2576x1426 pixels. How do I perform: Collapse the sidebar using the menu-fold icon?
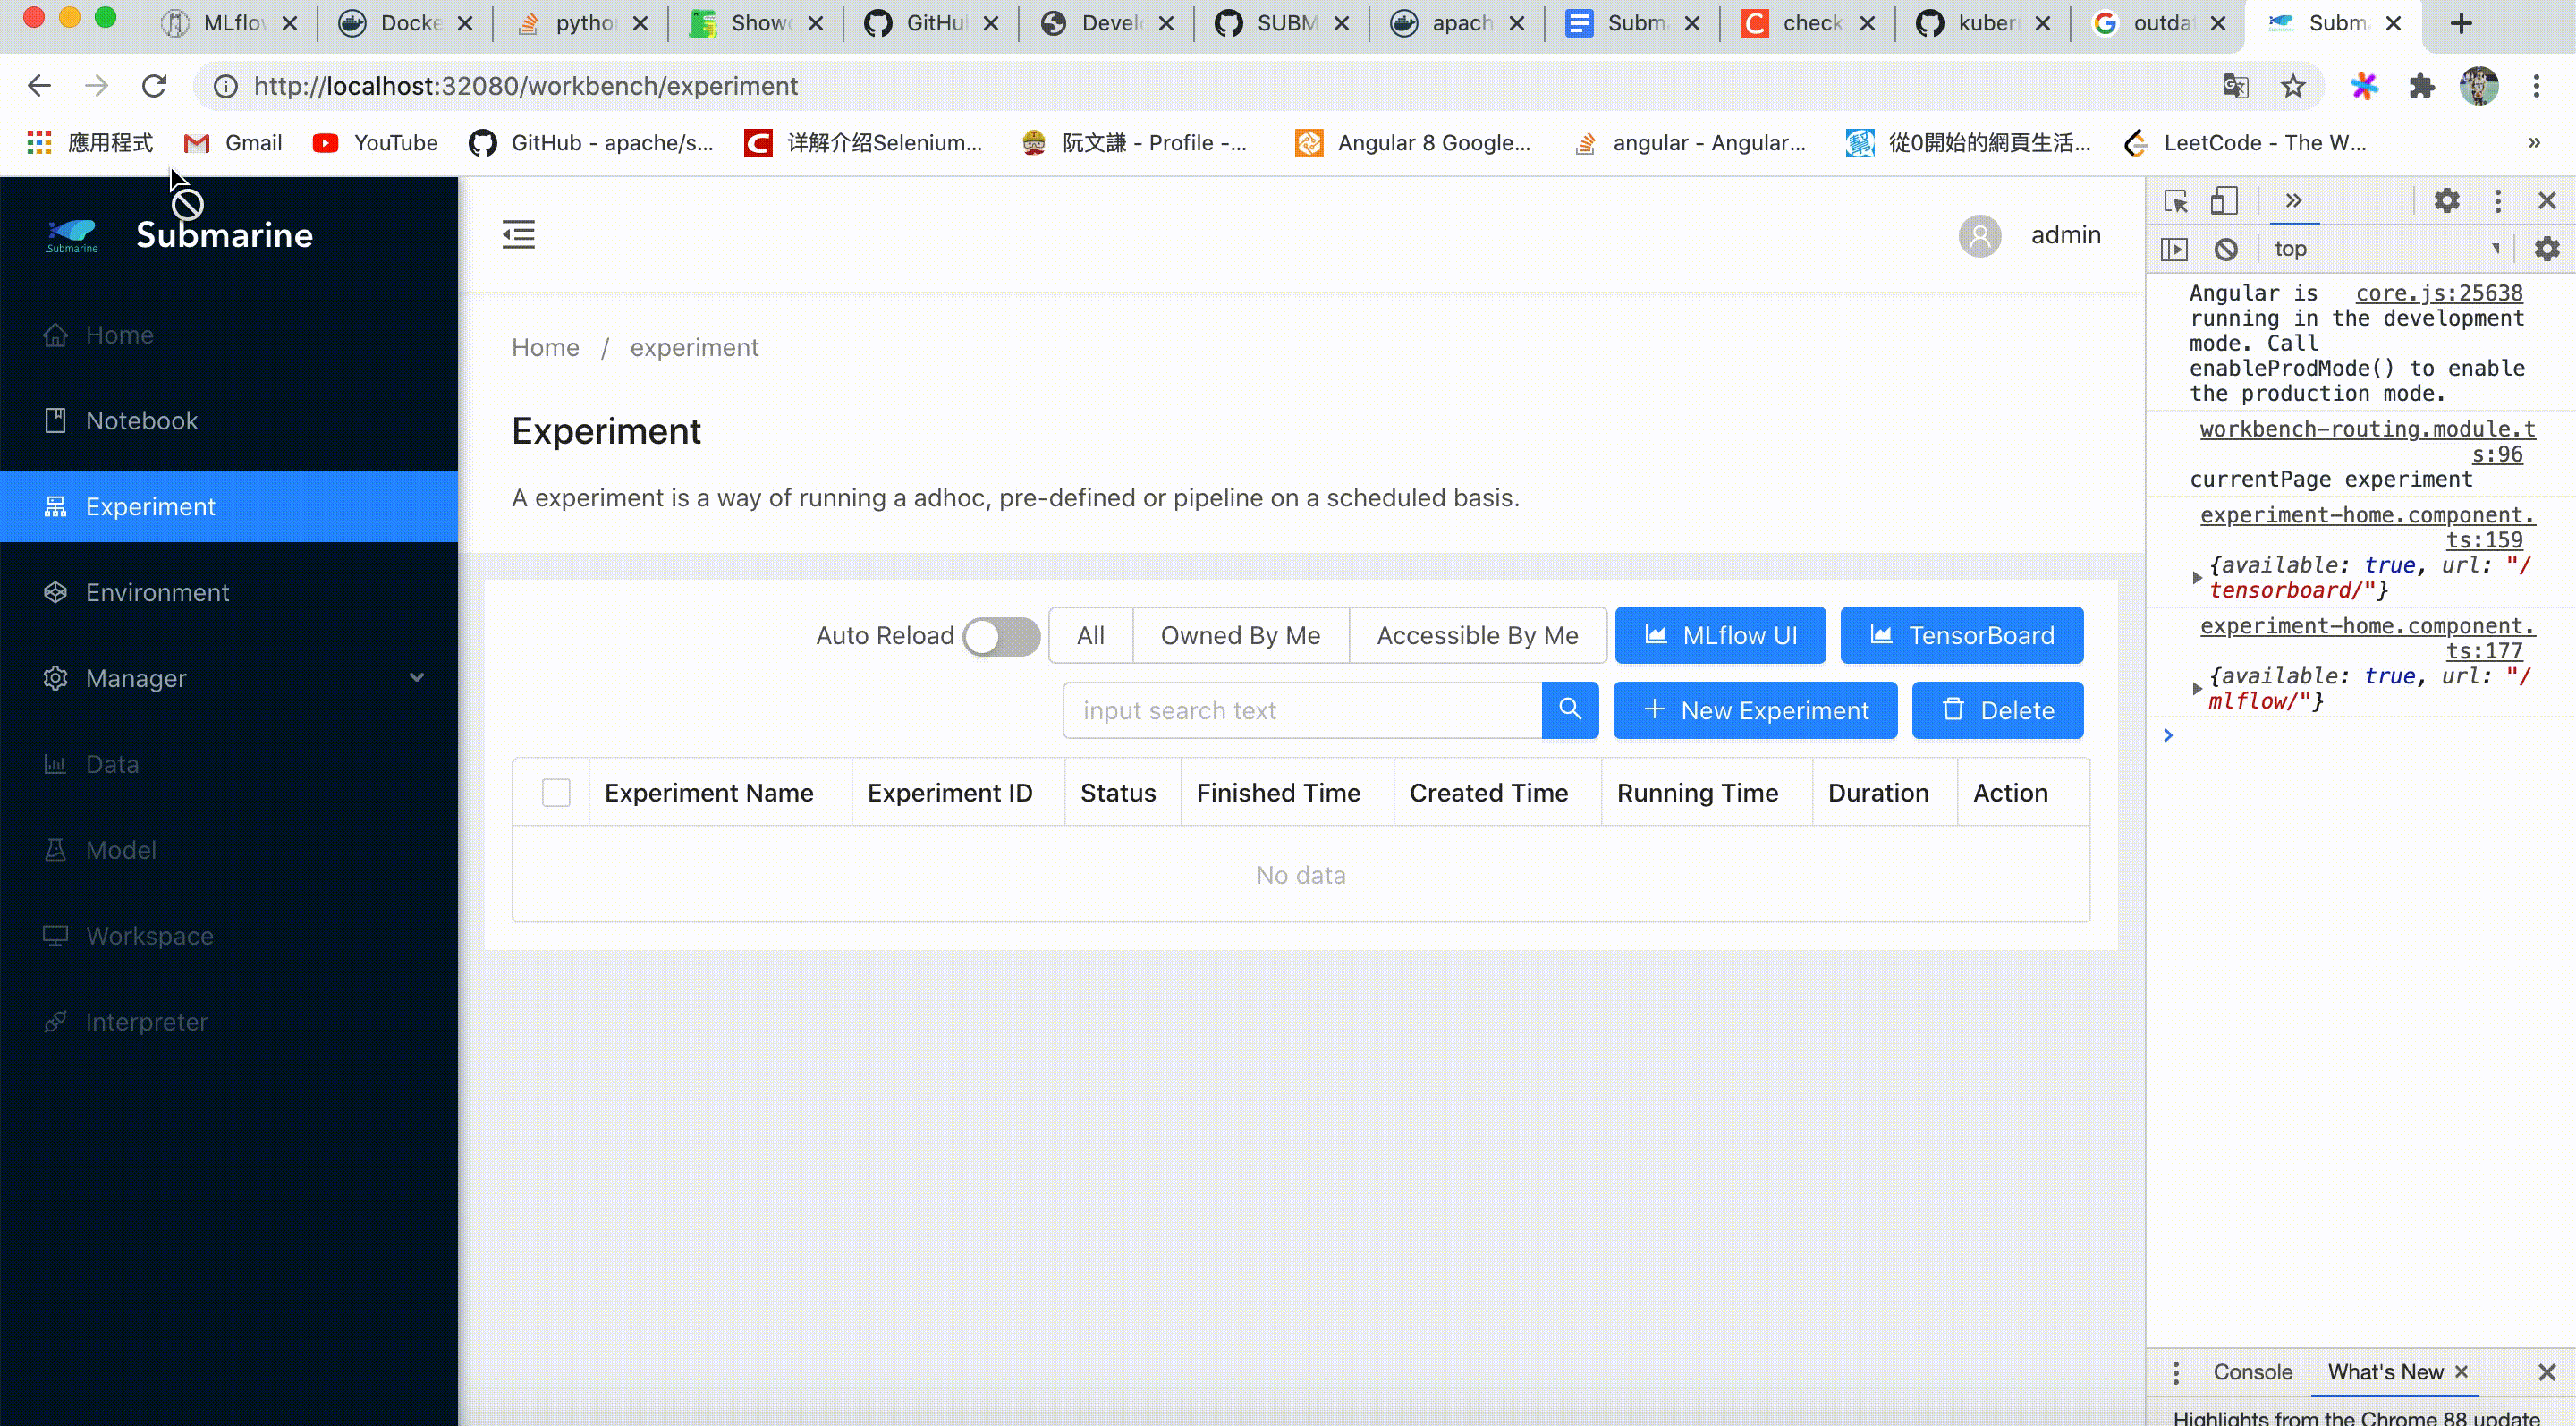(518, 234)
